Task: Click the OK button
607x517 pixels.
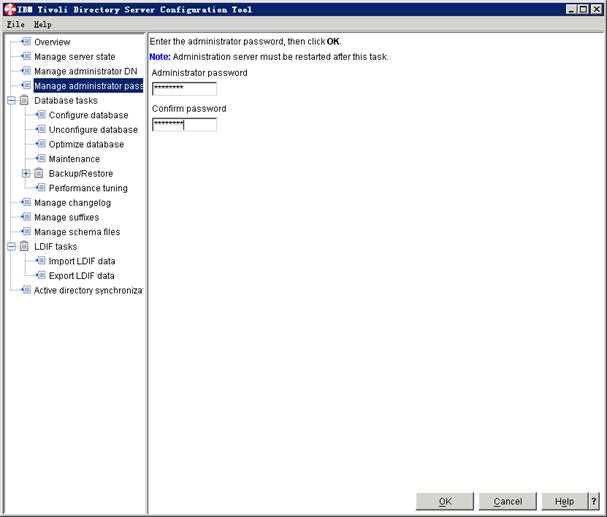Action: (445, 502)
